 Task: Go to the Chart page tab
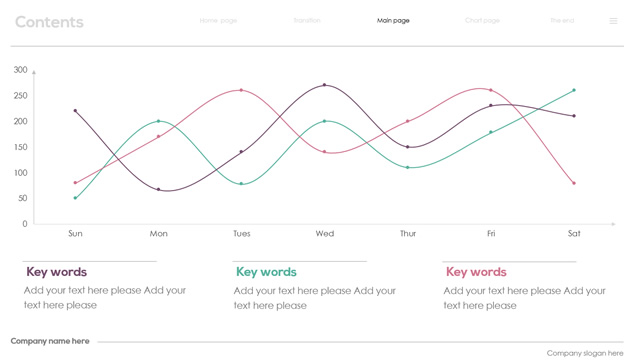pos(482,21)
